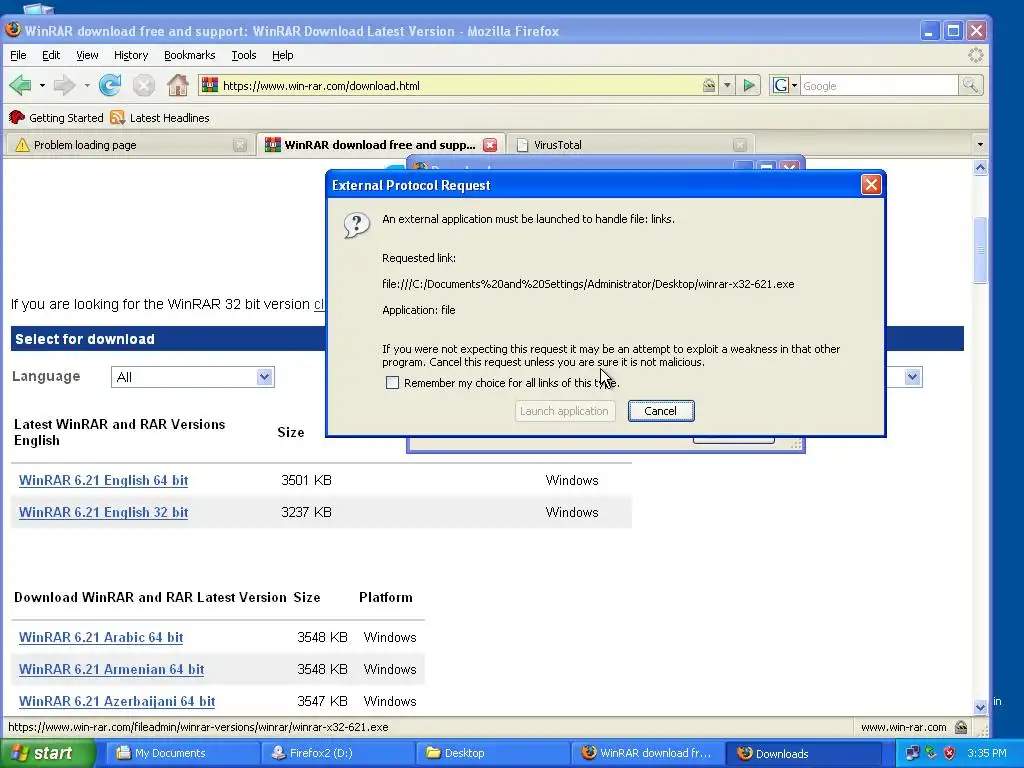The width and height of the screenshot is (1024, 768).
Task: Open the Google search engine selector
Action: (784, 86)
